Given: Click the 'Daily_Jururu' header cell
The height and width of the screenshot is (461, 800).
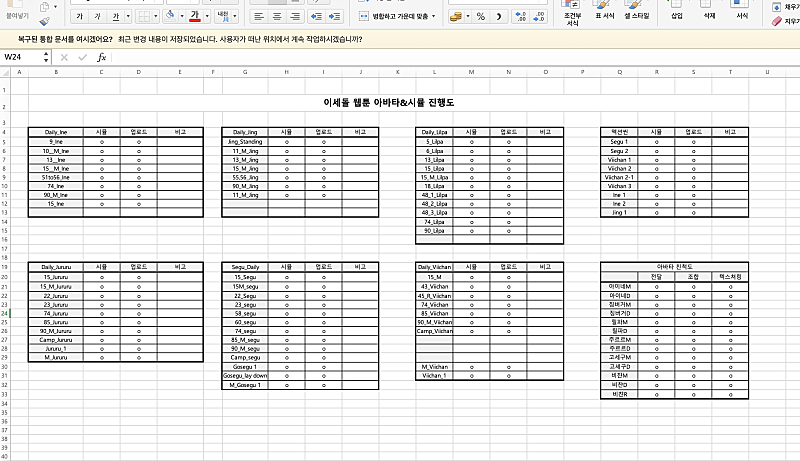Looking at the screenshot, I should pos(56,267).
